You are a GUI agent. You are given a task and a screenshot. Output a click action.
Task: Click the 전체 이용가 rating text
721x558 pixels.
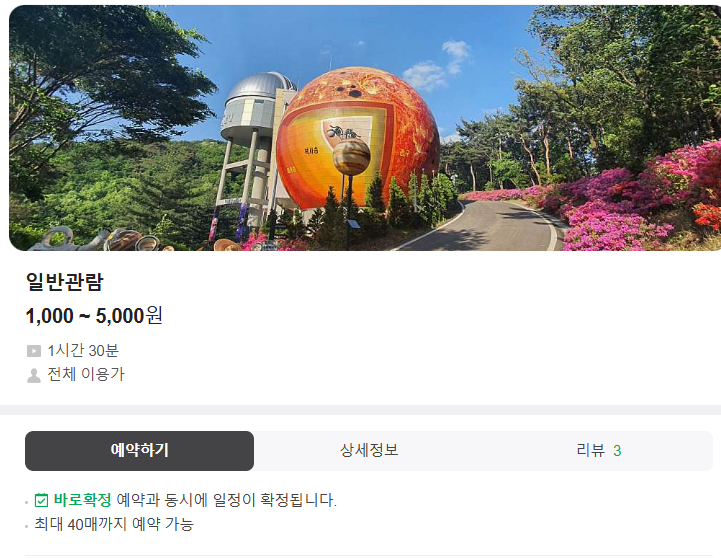pyautogui.click(x=86, y=374)
